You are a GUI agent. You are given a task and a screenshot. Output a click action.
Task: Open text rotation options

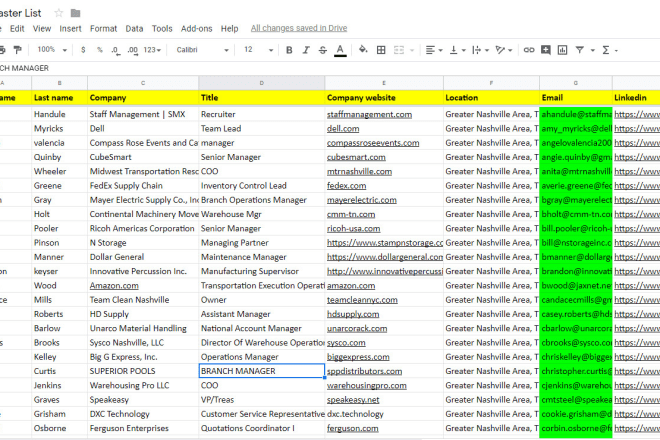click(503, 50)
